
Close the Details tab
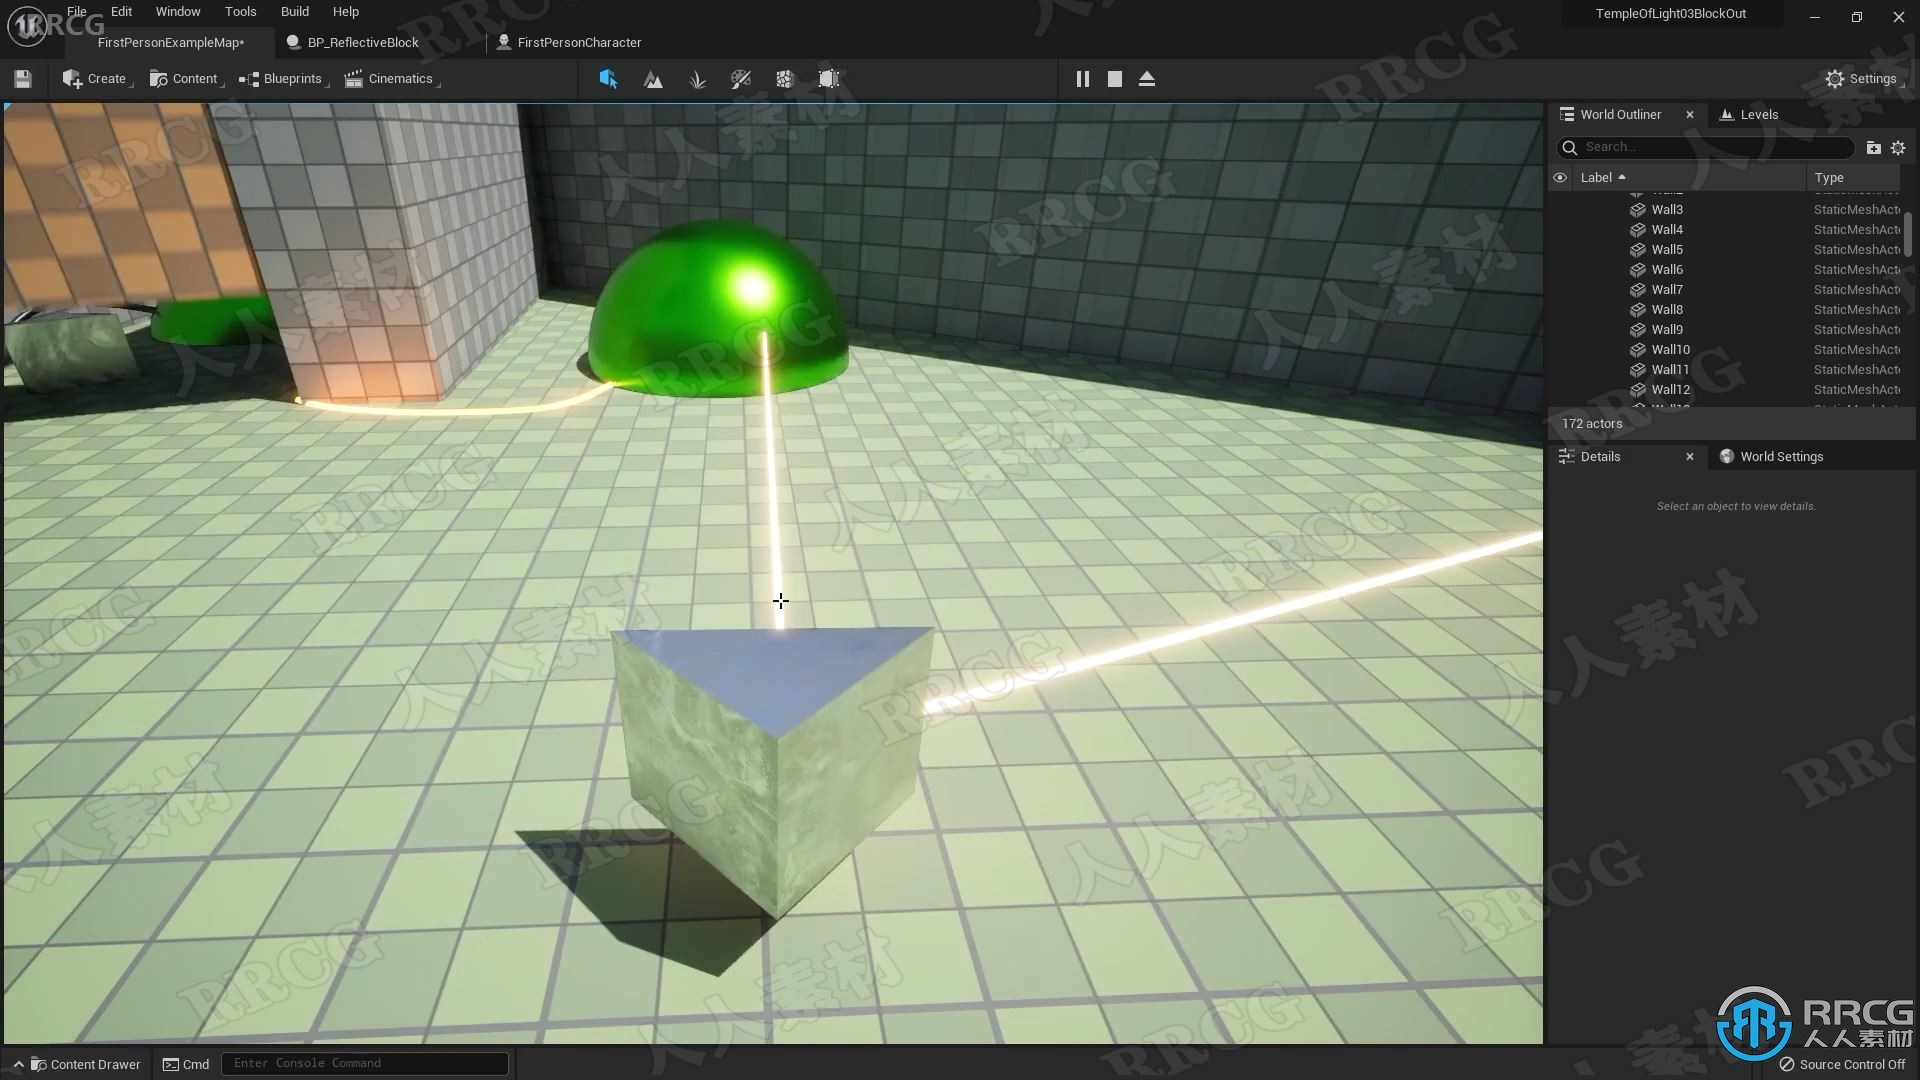(x=1690, y=457)
